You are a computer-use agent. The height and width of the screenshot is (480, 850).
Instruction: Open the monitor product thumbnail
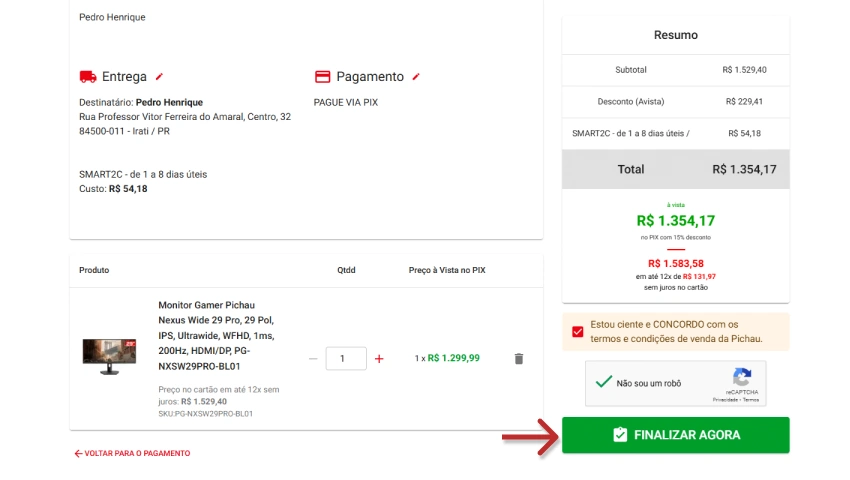pyautogui.click(x=109, y=356)
